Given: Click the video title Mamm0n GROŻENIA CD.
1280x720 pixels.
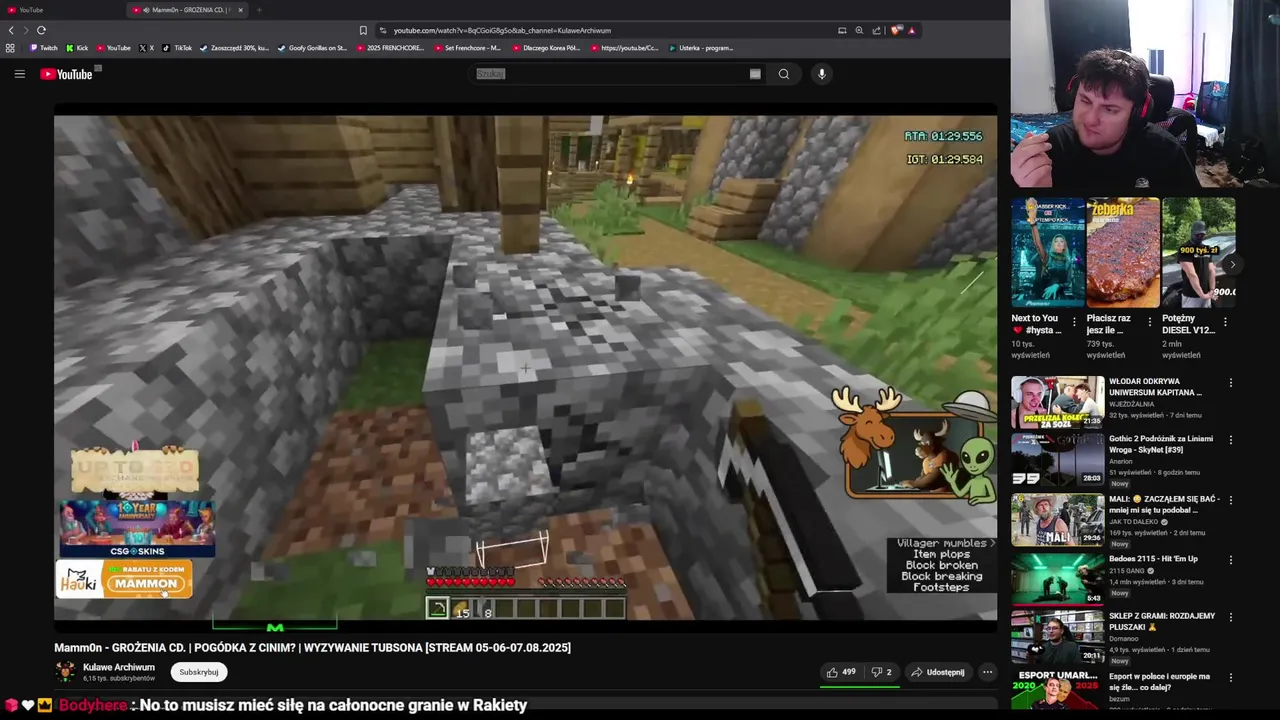Looking at the screenshot, I should [x=312, y=648].
